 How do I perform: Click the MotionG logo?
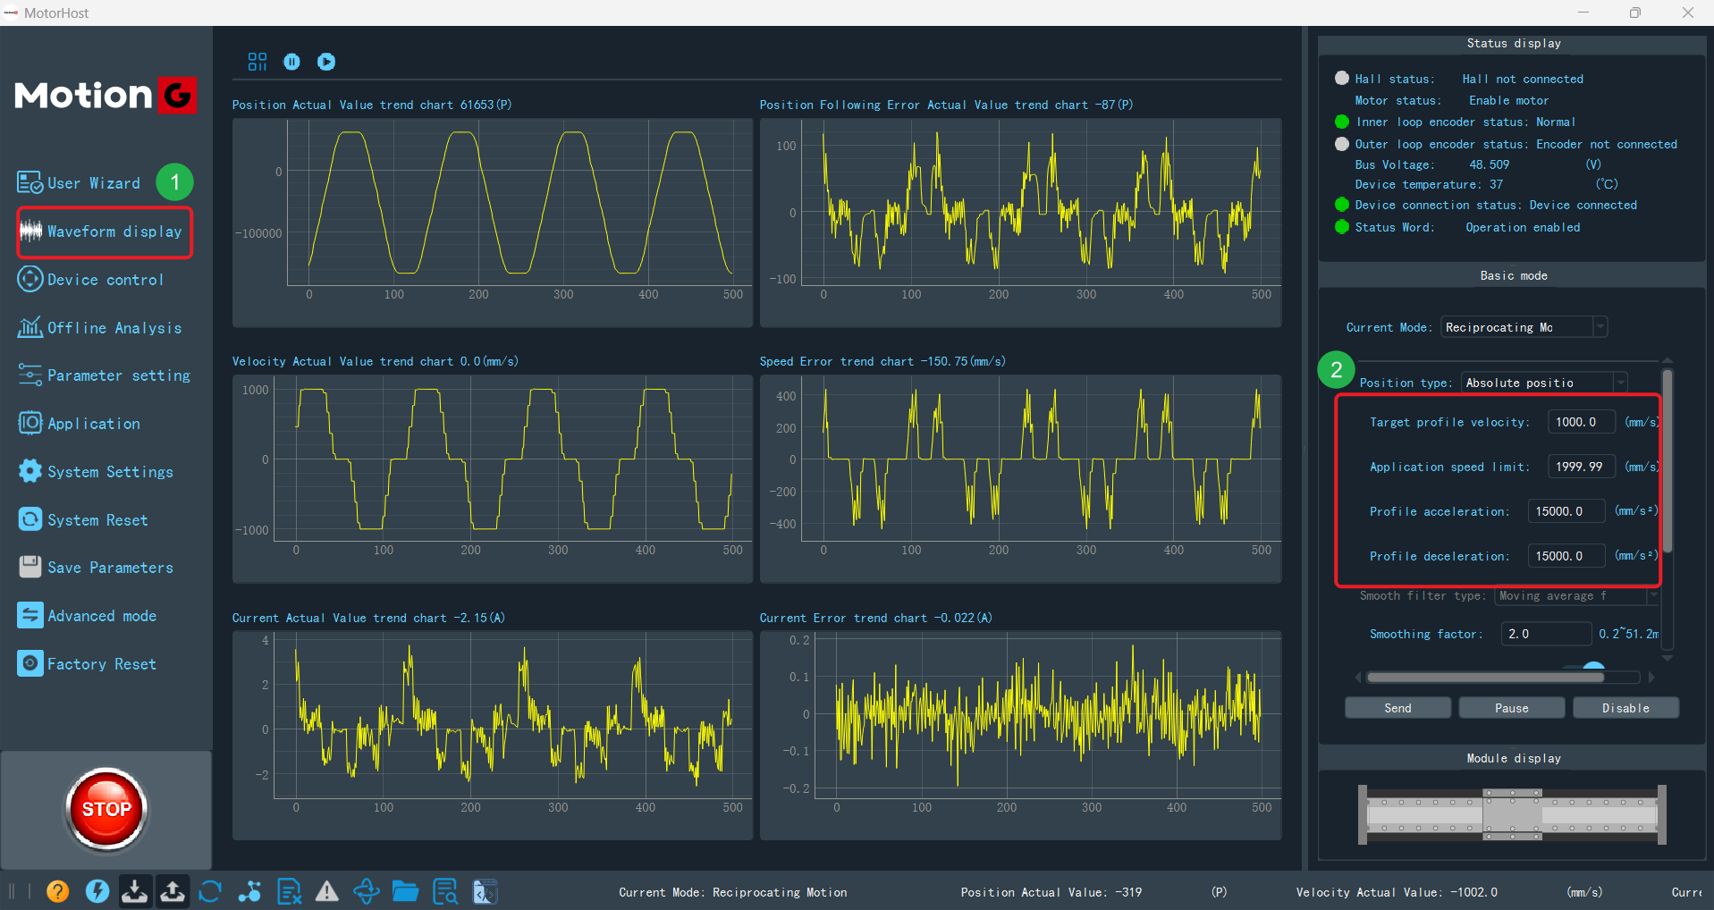tap(106, 95)
